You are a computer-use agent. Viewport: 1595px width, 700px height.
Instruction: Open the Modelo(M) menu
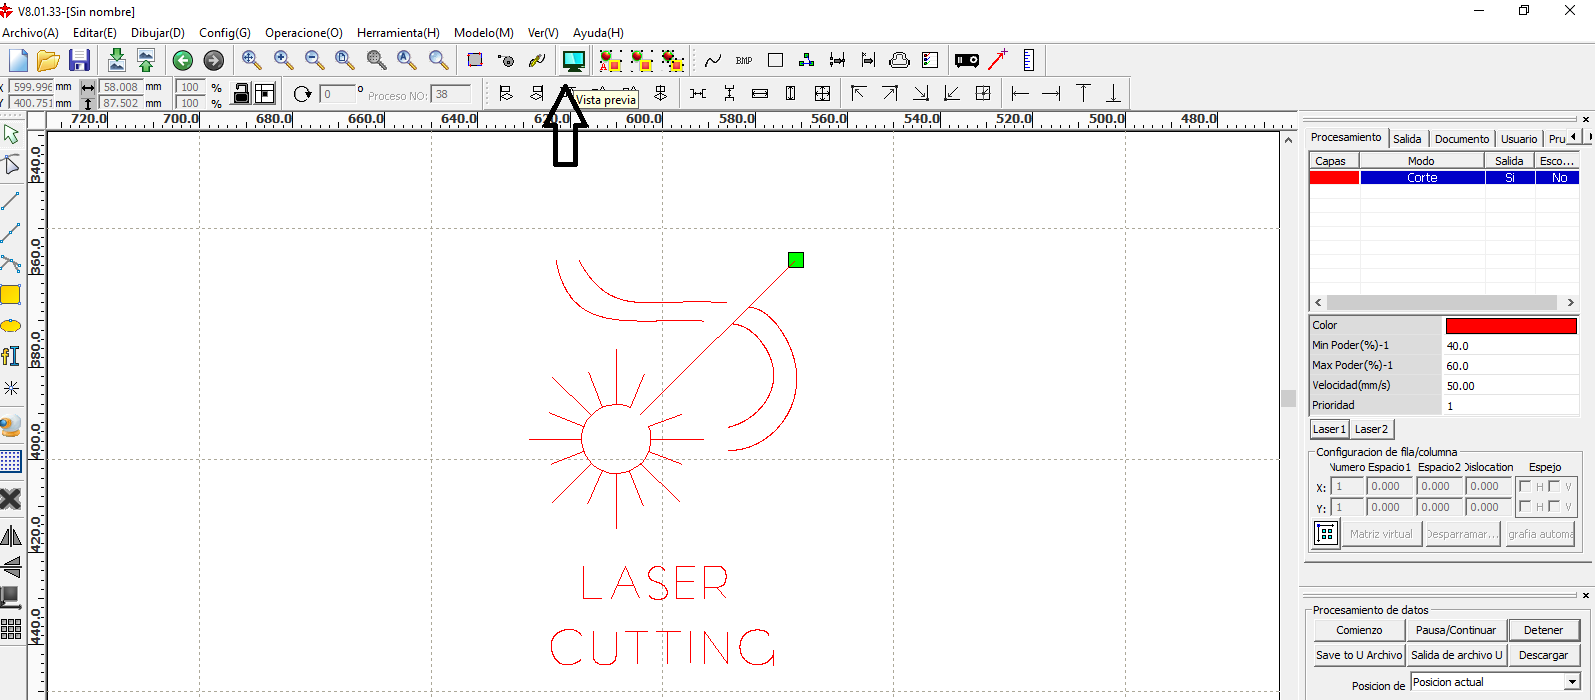click(484, 33)
